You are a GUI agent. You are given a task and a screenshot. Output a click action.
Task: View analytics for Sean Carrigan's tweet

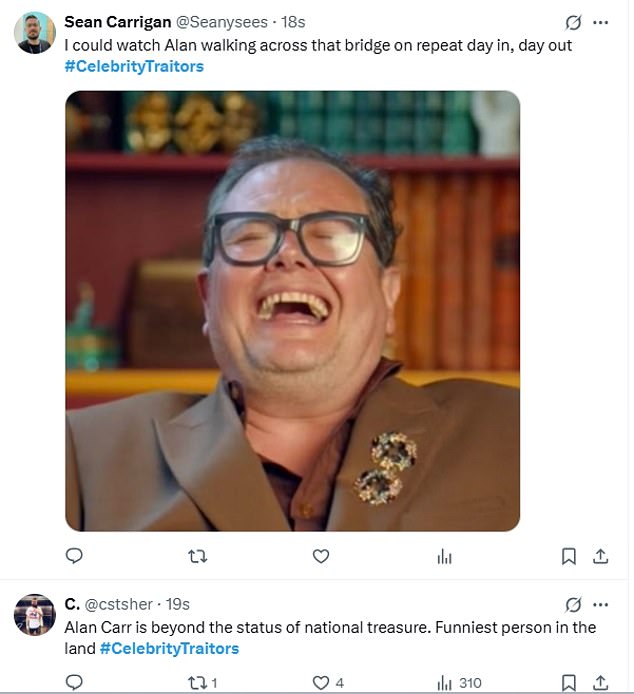445,557
